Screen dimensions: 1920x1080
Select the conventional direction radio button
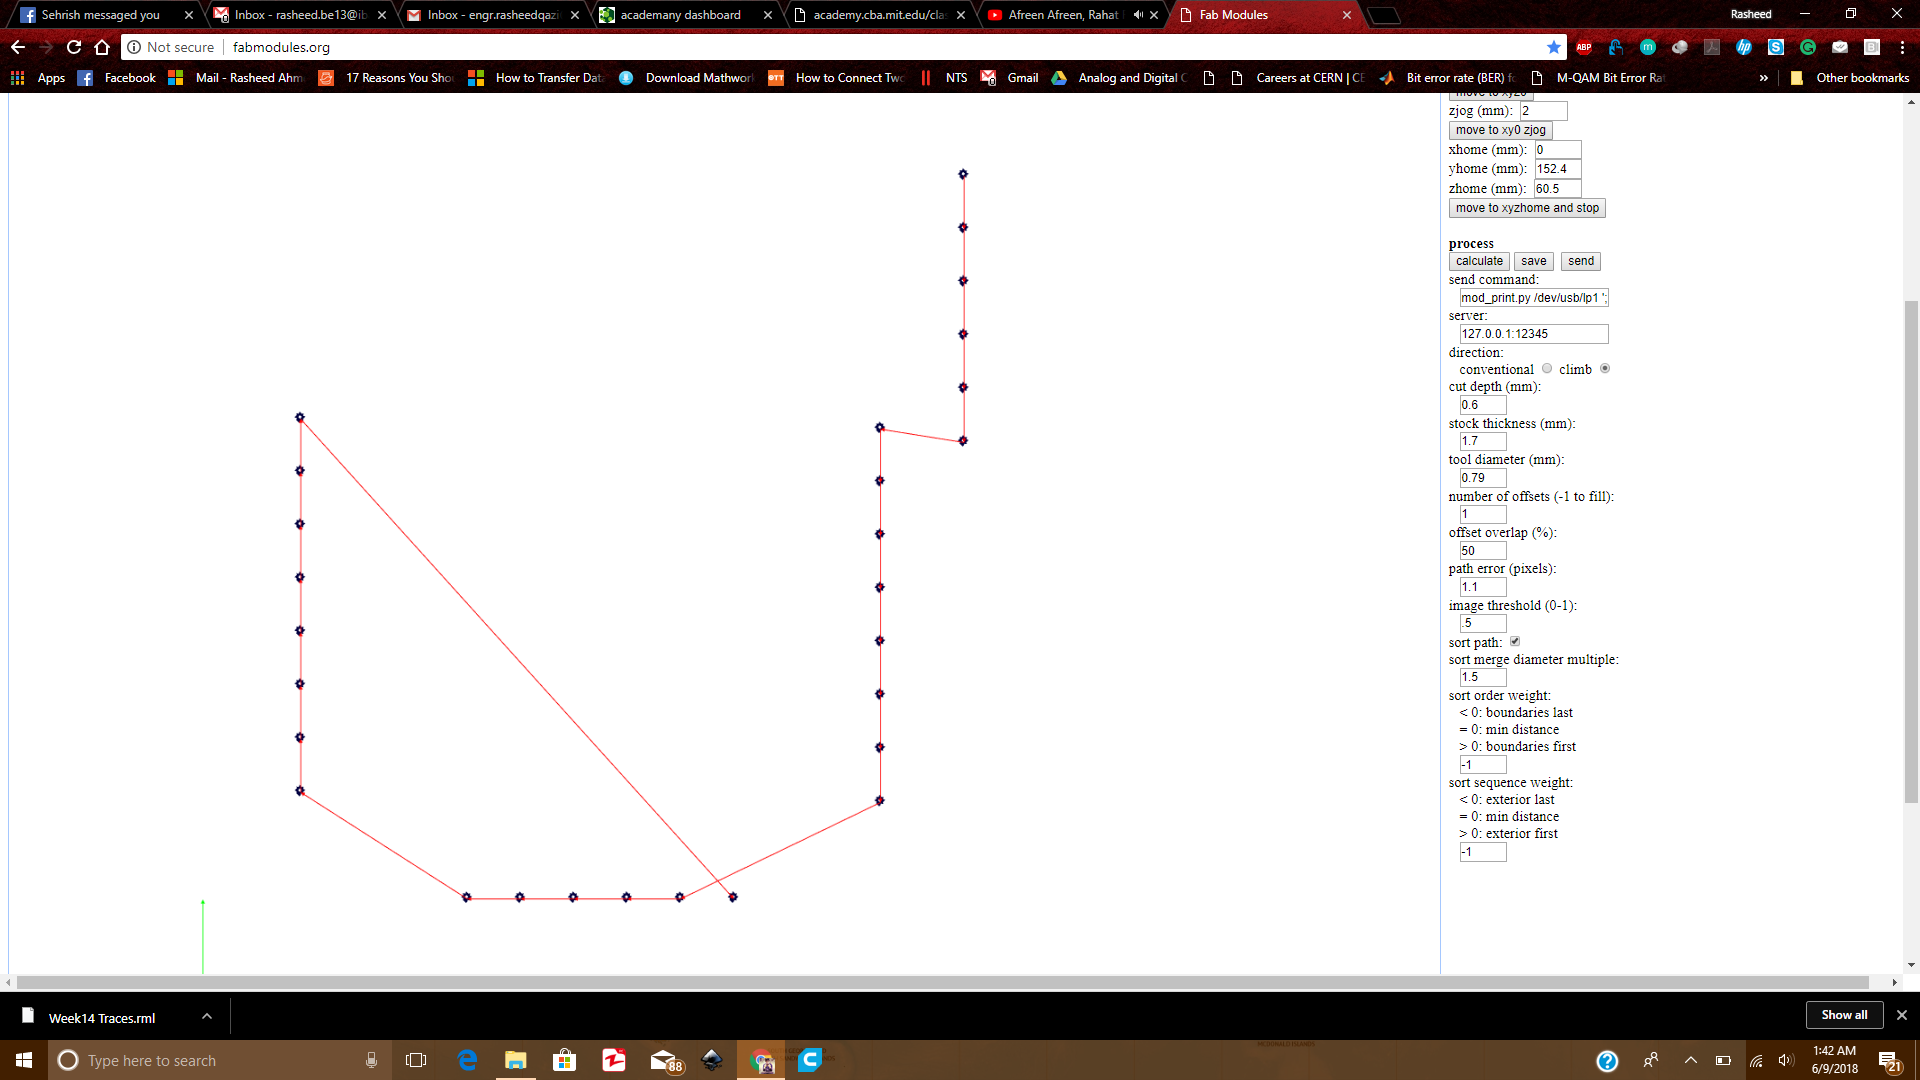tap(1547, 369)
